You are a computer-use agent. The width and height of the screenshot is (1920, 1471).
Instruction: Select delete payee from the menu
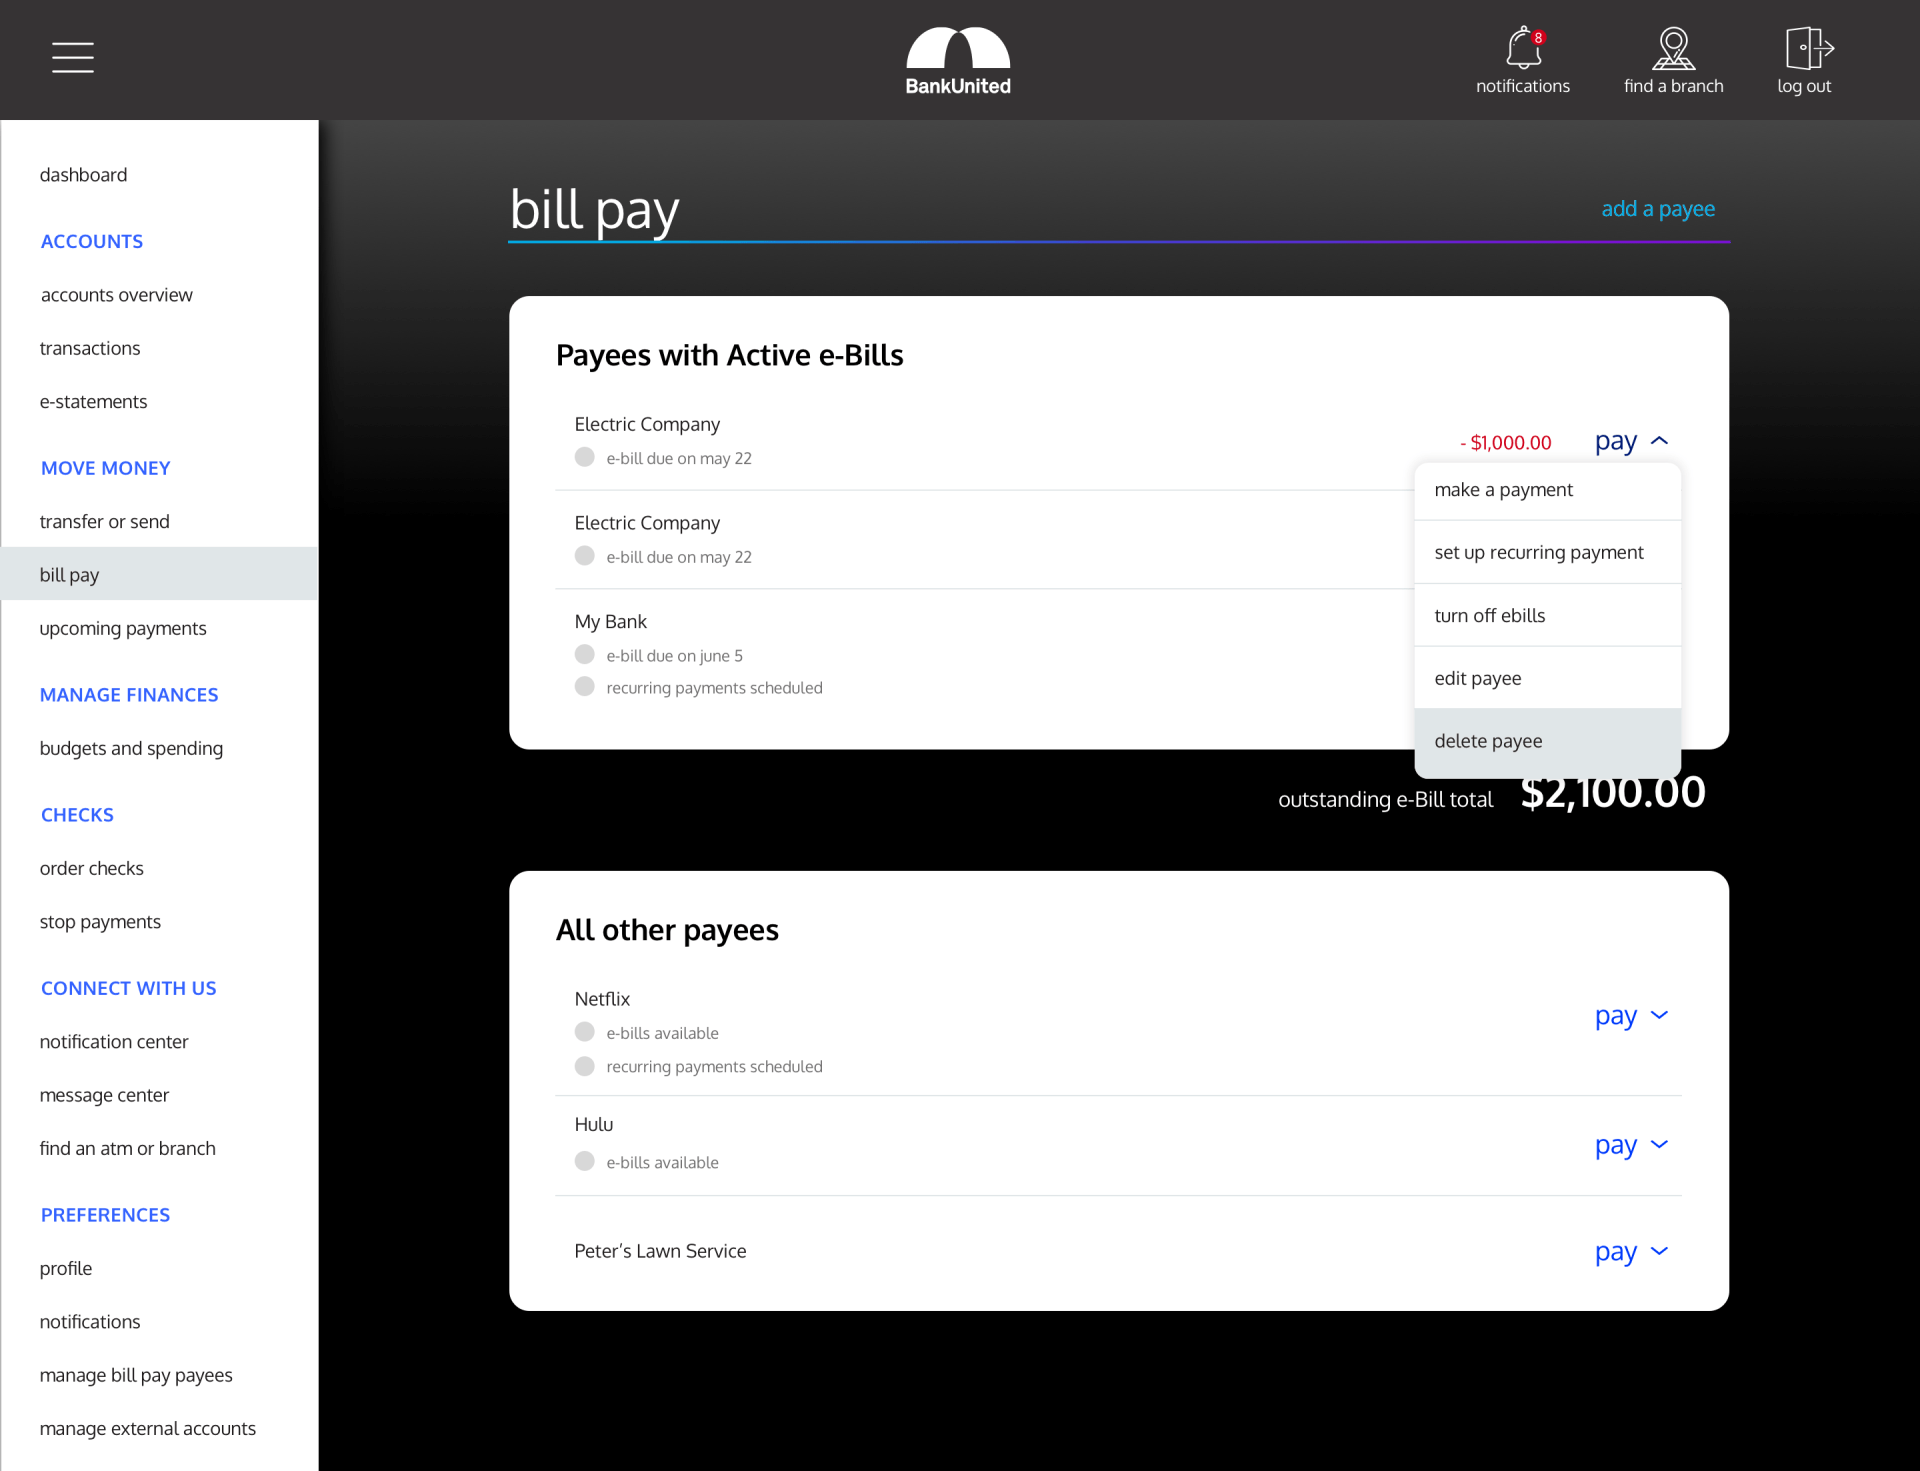tap(1488, 741)
